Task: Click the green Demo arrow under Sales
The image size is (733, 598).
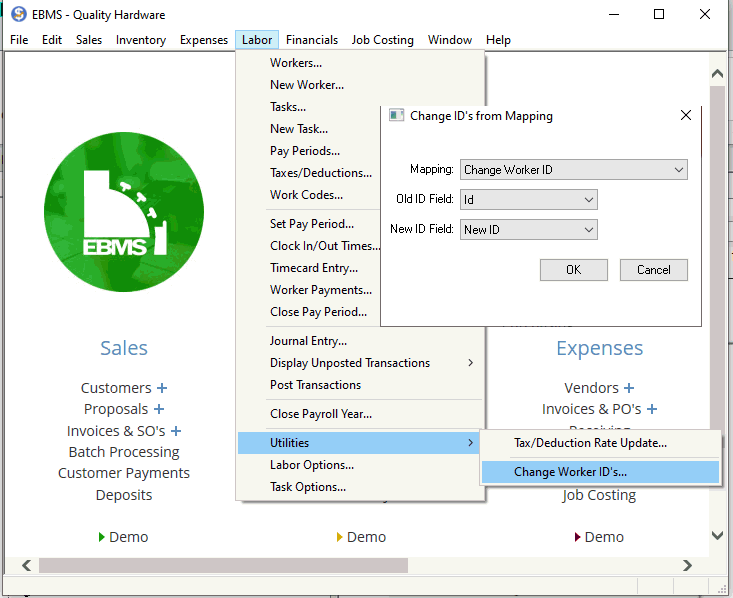Action: tap(101, 537)
